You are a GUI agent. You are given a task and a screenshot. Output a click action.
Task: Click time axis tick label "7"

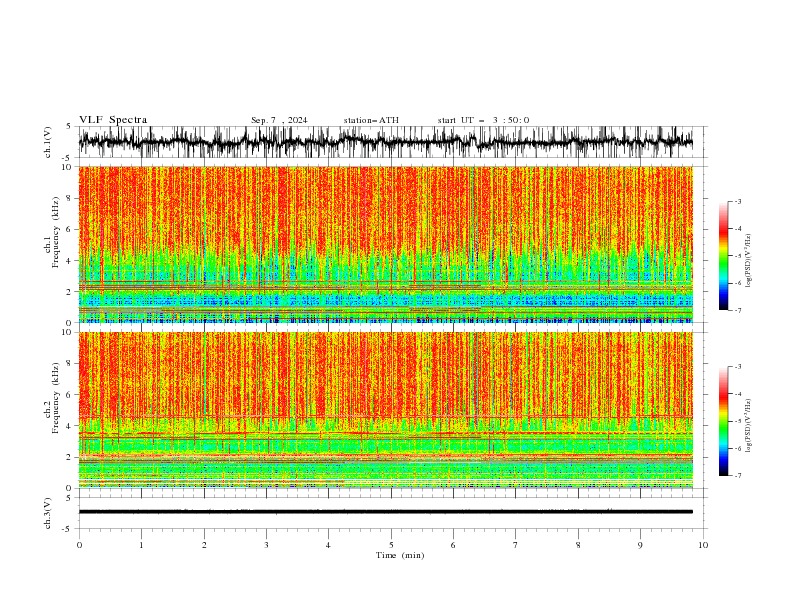pyautogui.click(x=516, y=545)
